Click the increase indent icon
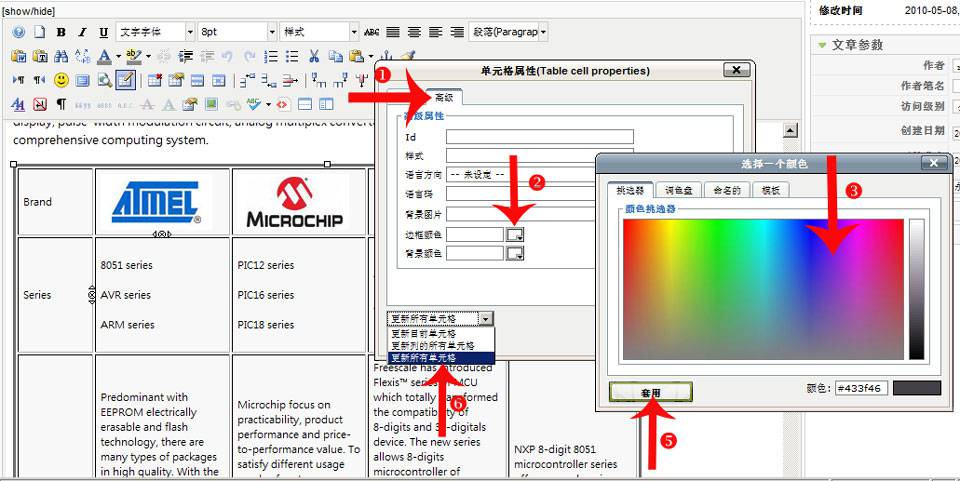The image size is (960, 481). (x=186, y=56)
